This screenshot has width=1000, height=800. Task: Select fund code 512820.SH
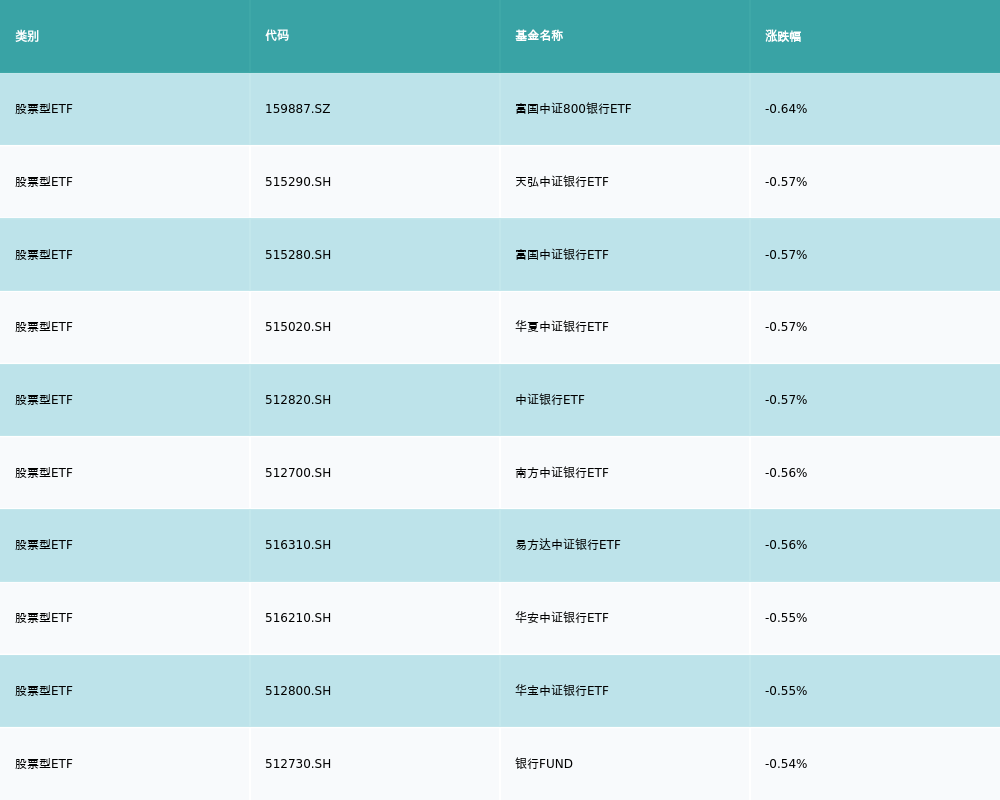[x=298, y=400]
